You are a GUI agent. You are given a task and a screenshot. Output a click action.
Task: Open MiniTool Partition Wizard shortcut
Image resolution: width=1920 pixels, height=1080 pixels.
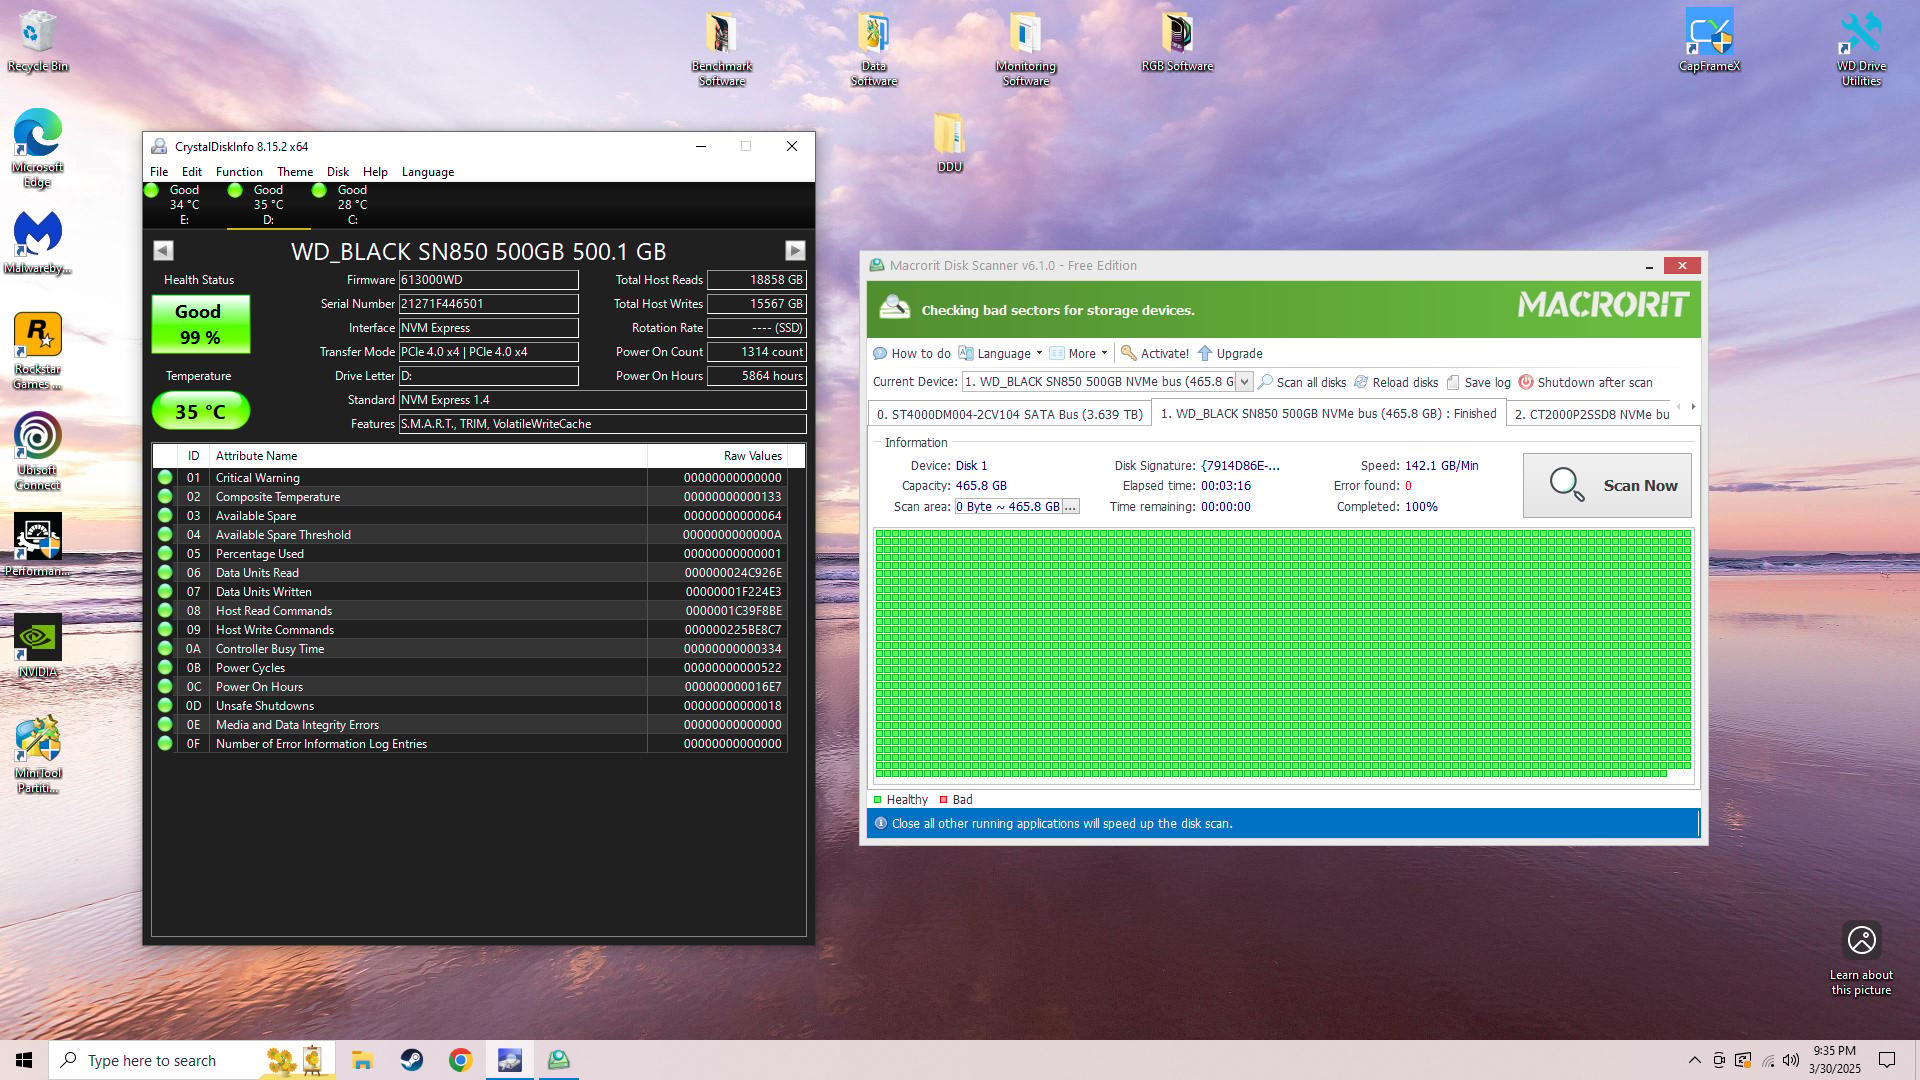[x=38, y=754]
